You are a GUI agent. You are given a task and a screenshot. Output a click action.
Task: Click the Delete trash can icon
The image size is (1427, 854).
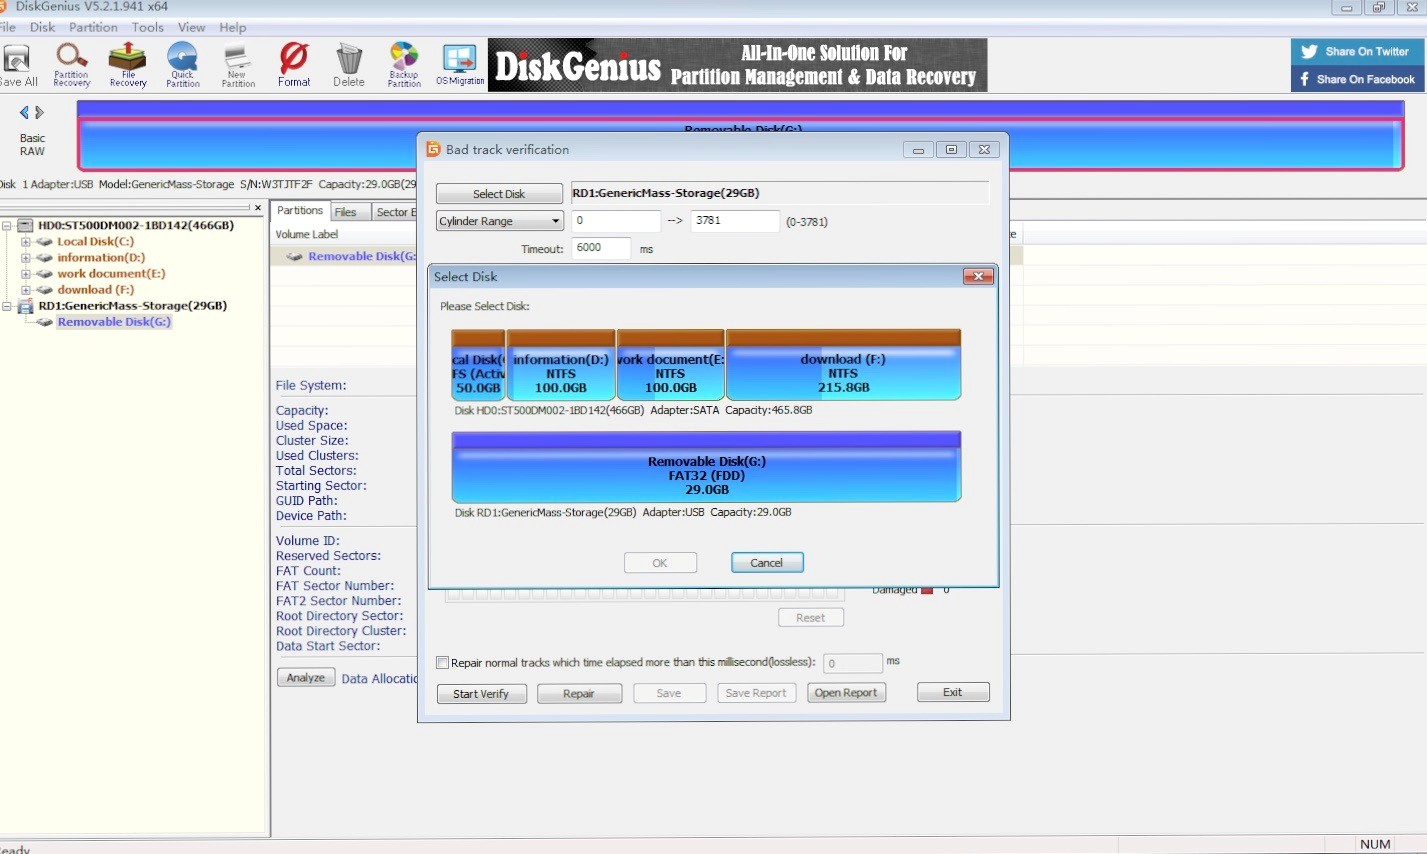[x=349, y=65]
